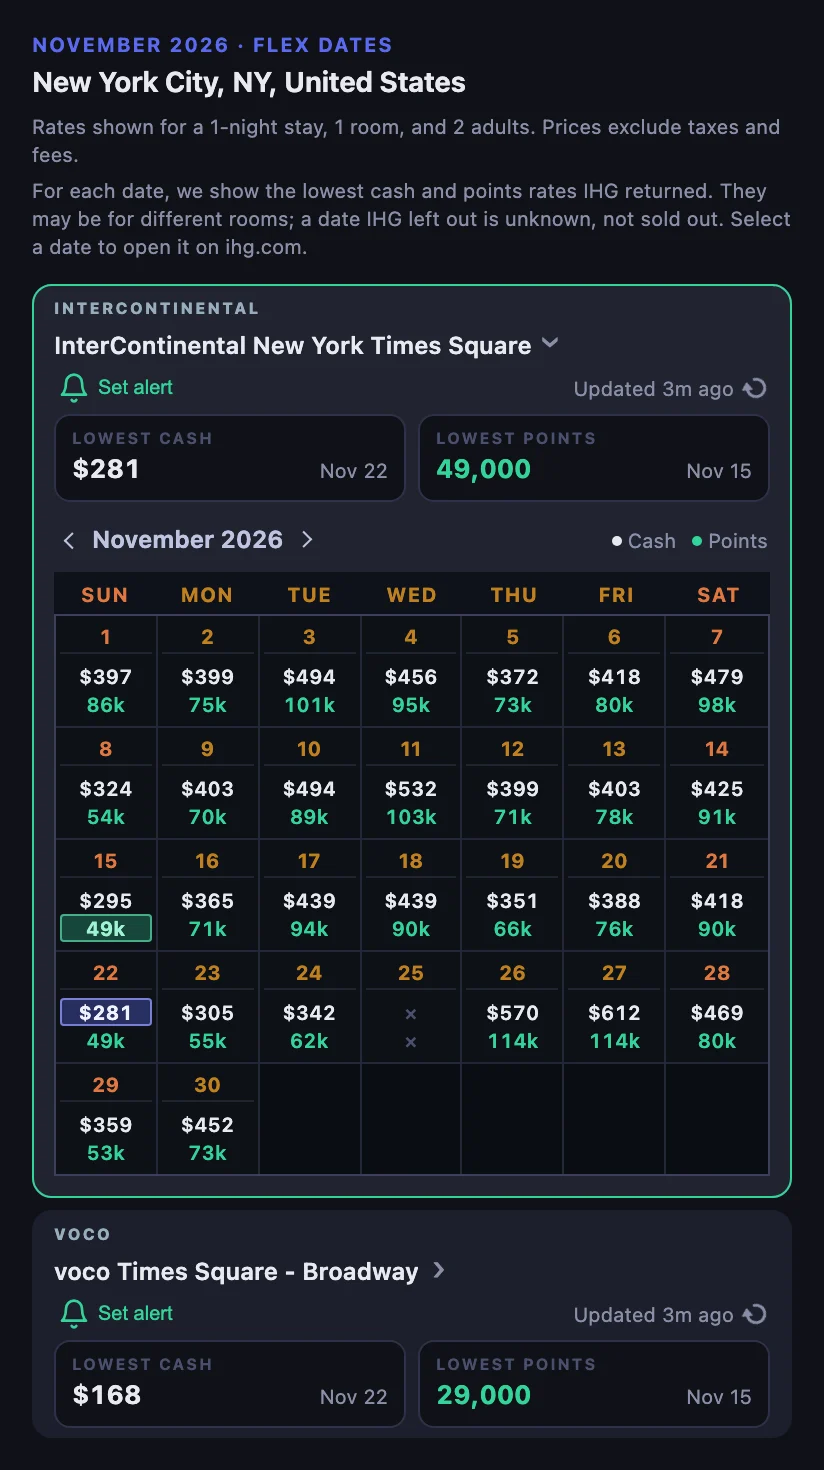This screenshot has width=824, height=1470.
Task: Click the bell icon for InterContinental alert
Action: pyautogui.click(x=74, y=388)
